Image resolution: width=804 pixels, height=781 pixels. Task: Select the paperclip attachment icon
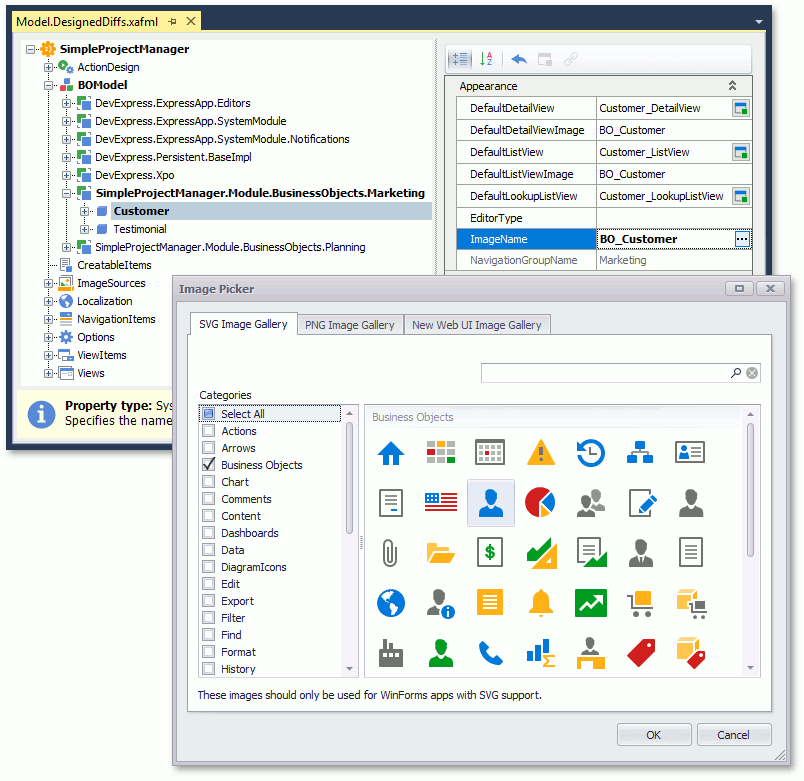(x=390, y=552)
